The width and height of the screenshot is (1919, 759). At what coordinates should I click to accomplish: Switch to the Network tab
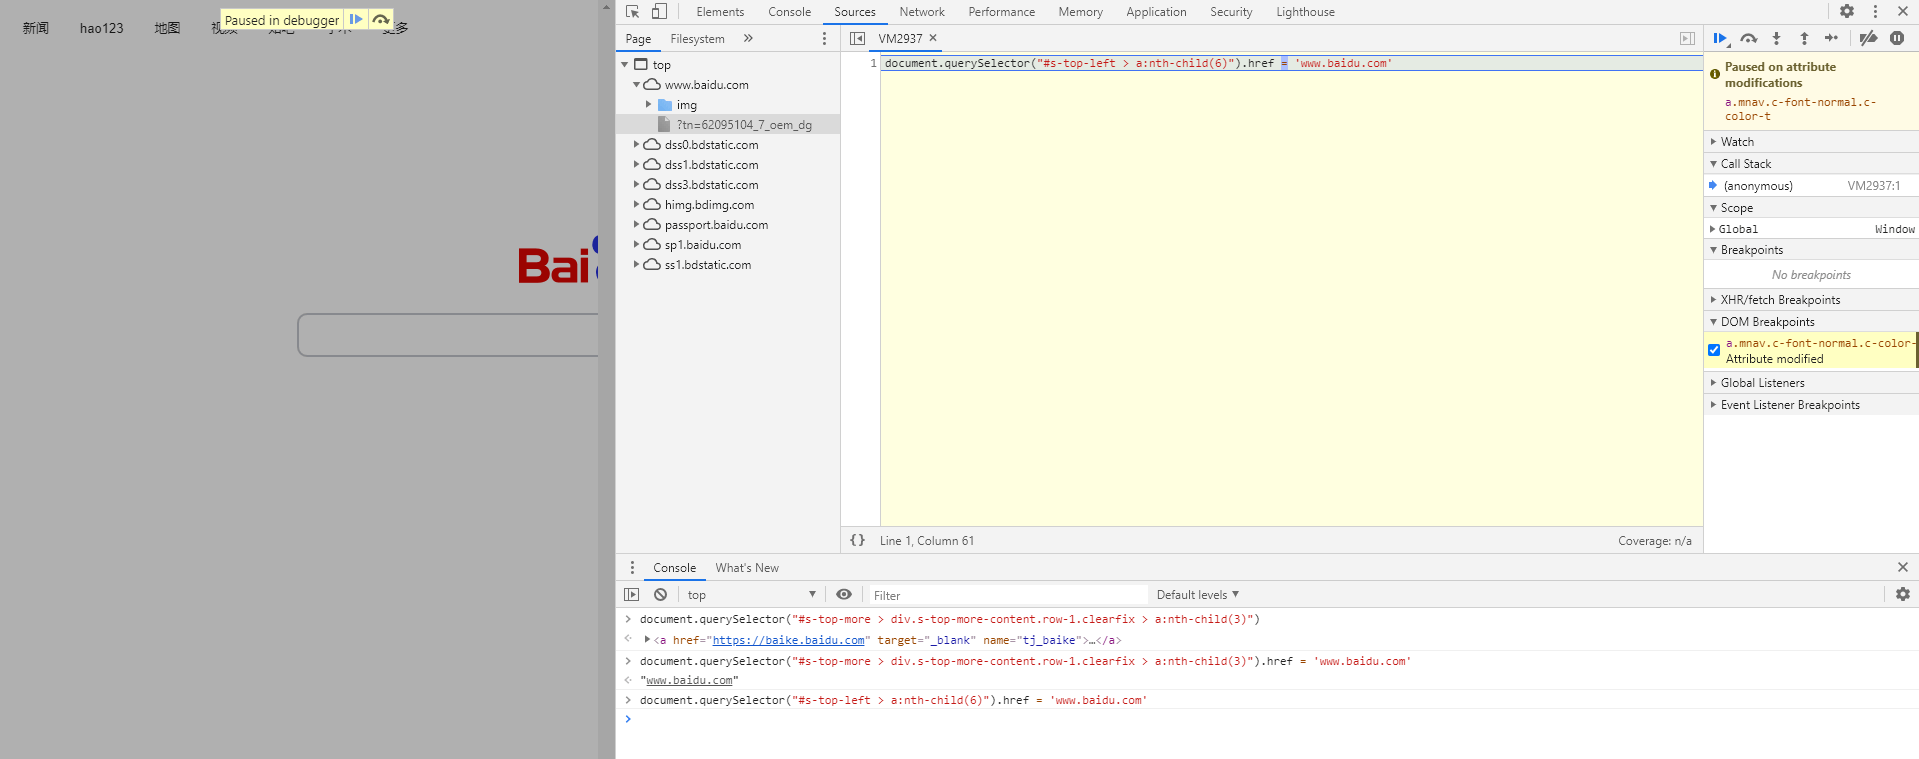(921, 12)
